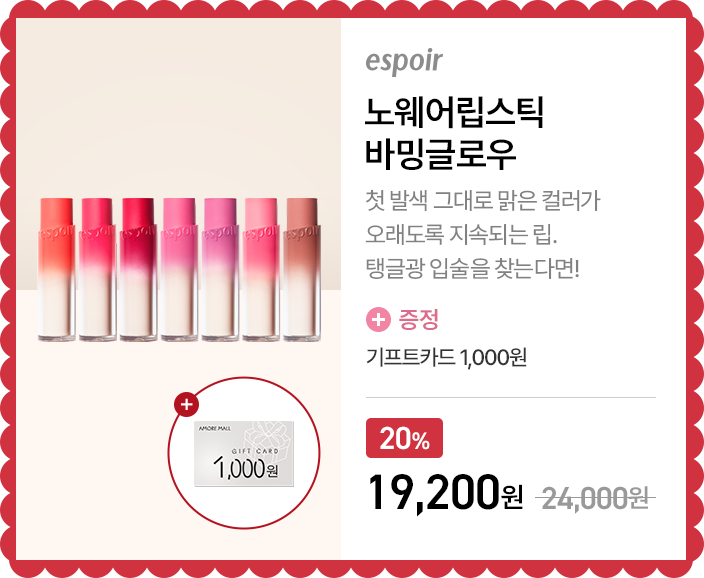
Task: Select the brown nude lipstick
Action: point(302,269)
